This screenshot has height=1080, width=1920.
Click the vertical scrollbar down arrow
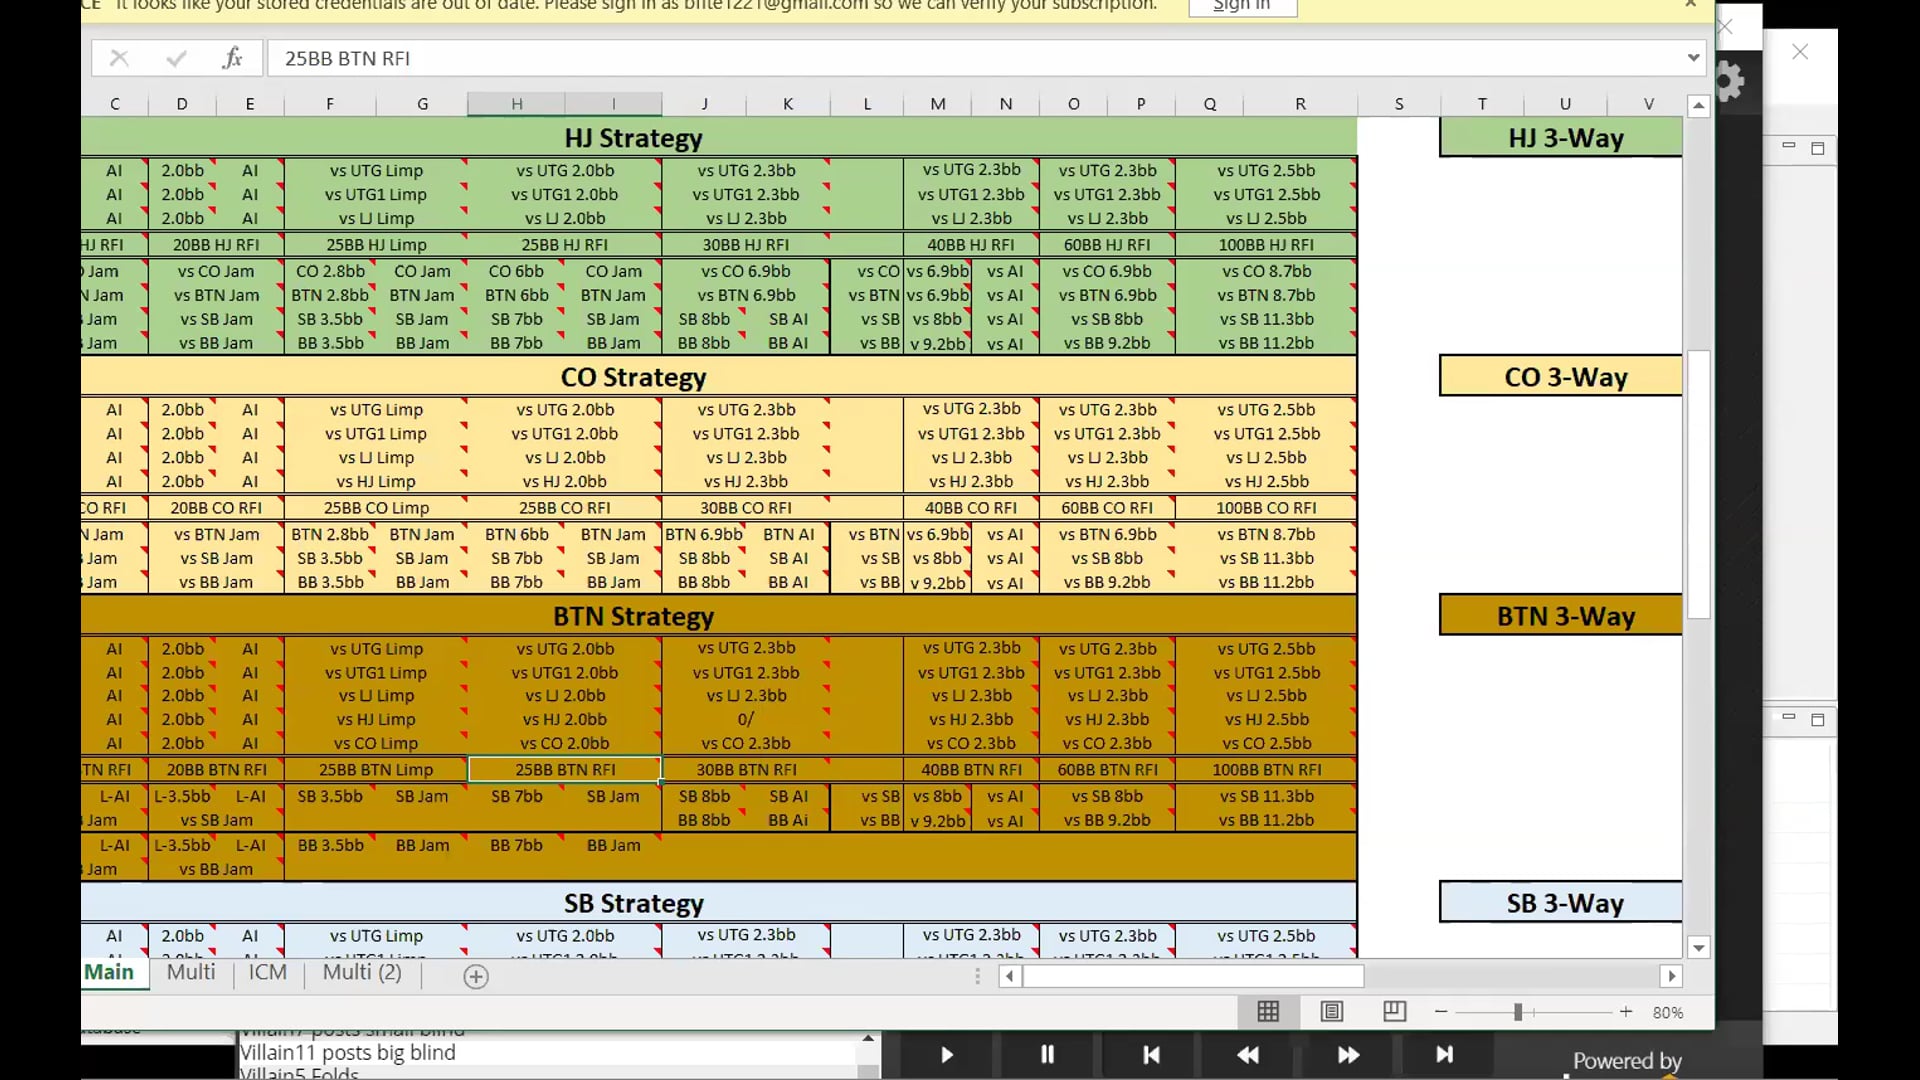[1698, 947]
